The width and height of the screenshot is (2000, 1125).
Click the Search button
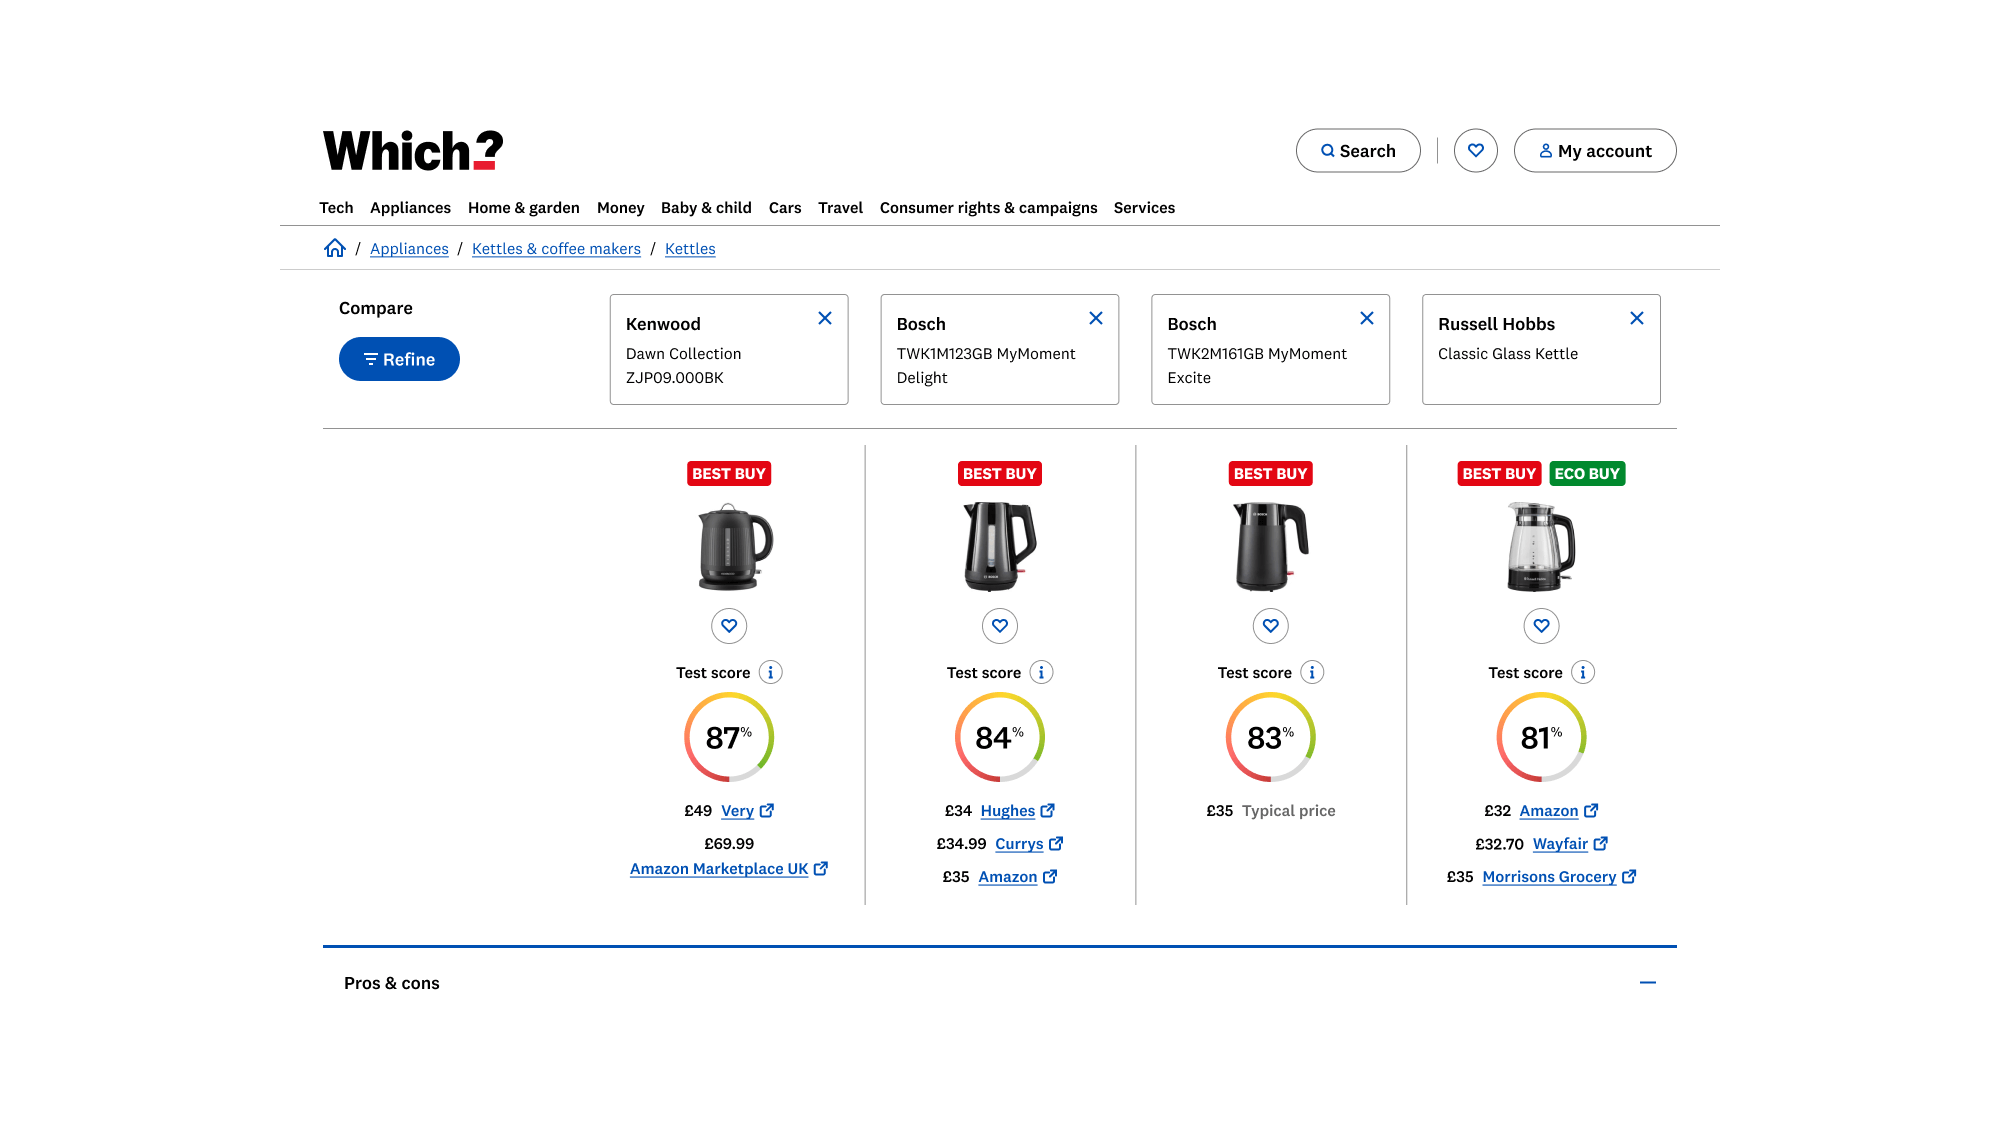point(1358,151)
